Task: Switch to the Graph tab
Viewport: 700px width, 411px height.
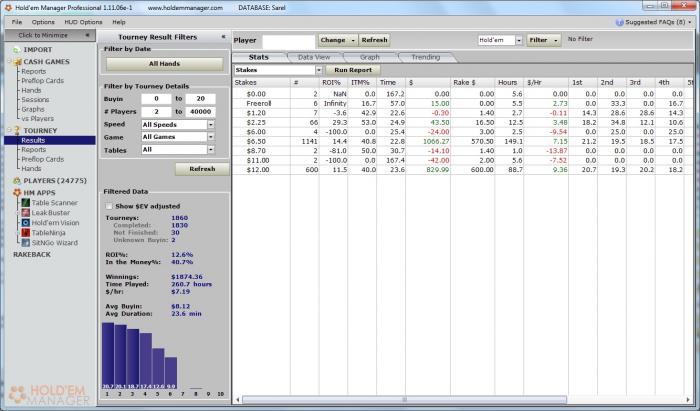Action: point(369,57)
